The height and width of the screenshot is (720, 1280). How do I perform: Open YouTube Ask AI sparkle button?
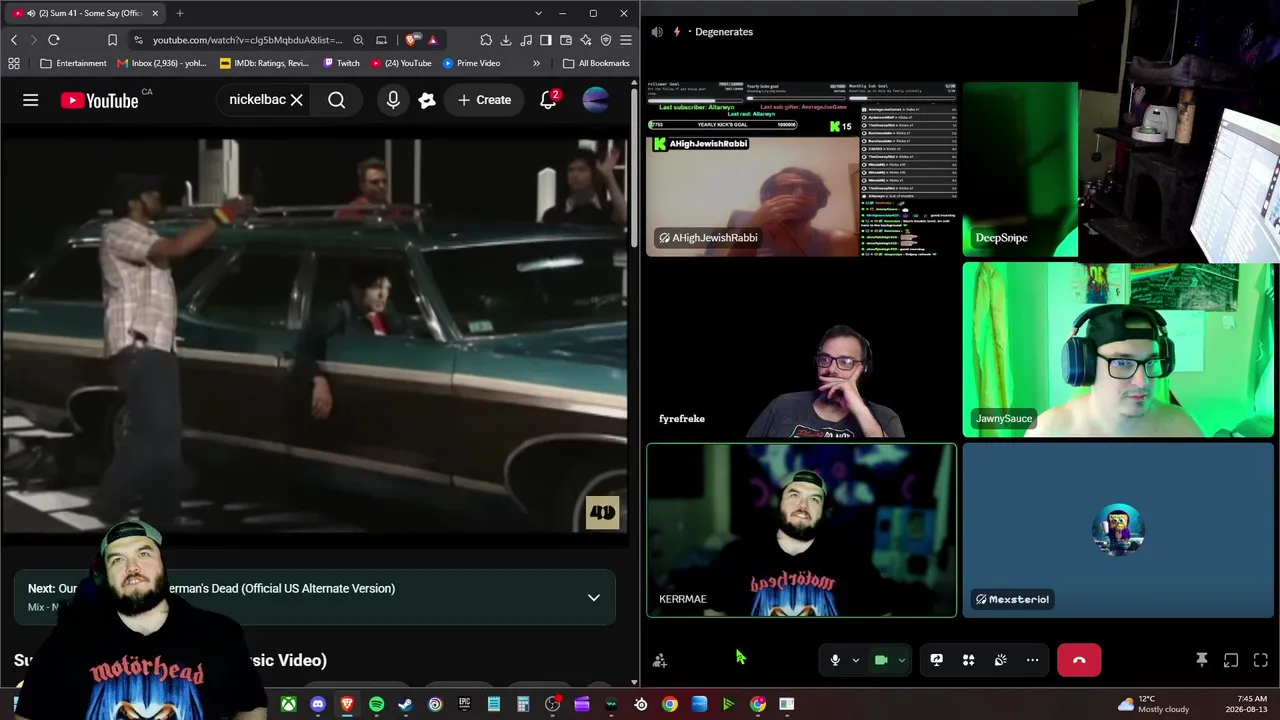[427, 100]
